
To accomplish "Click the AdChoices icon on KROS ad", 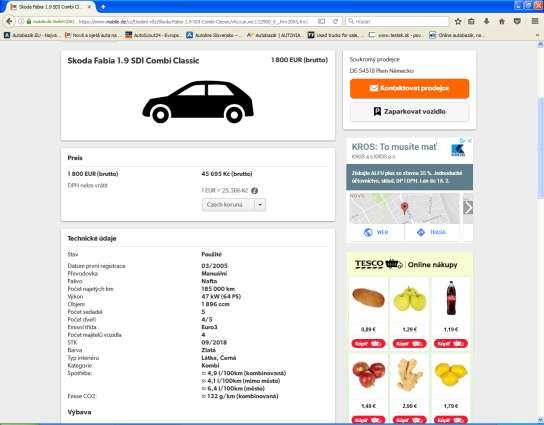I will [x=462, y=141].
